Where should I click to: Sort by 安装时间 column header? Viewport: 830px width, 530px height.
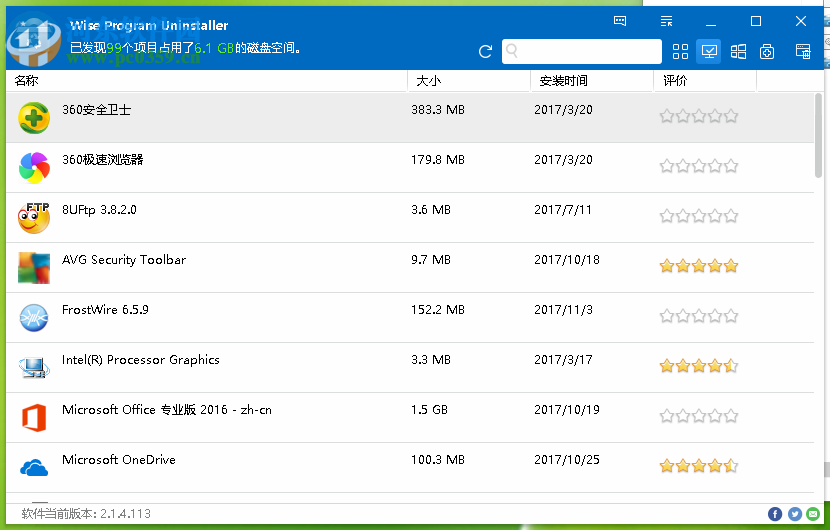(592, 81)
